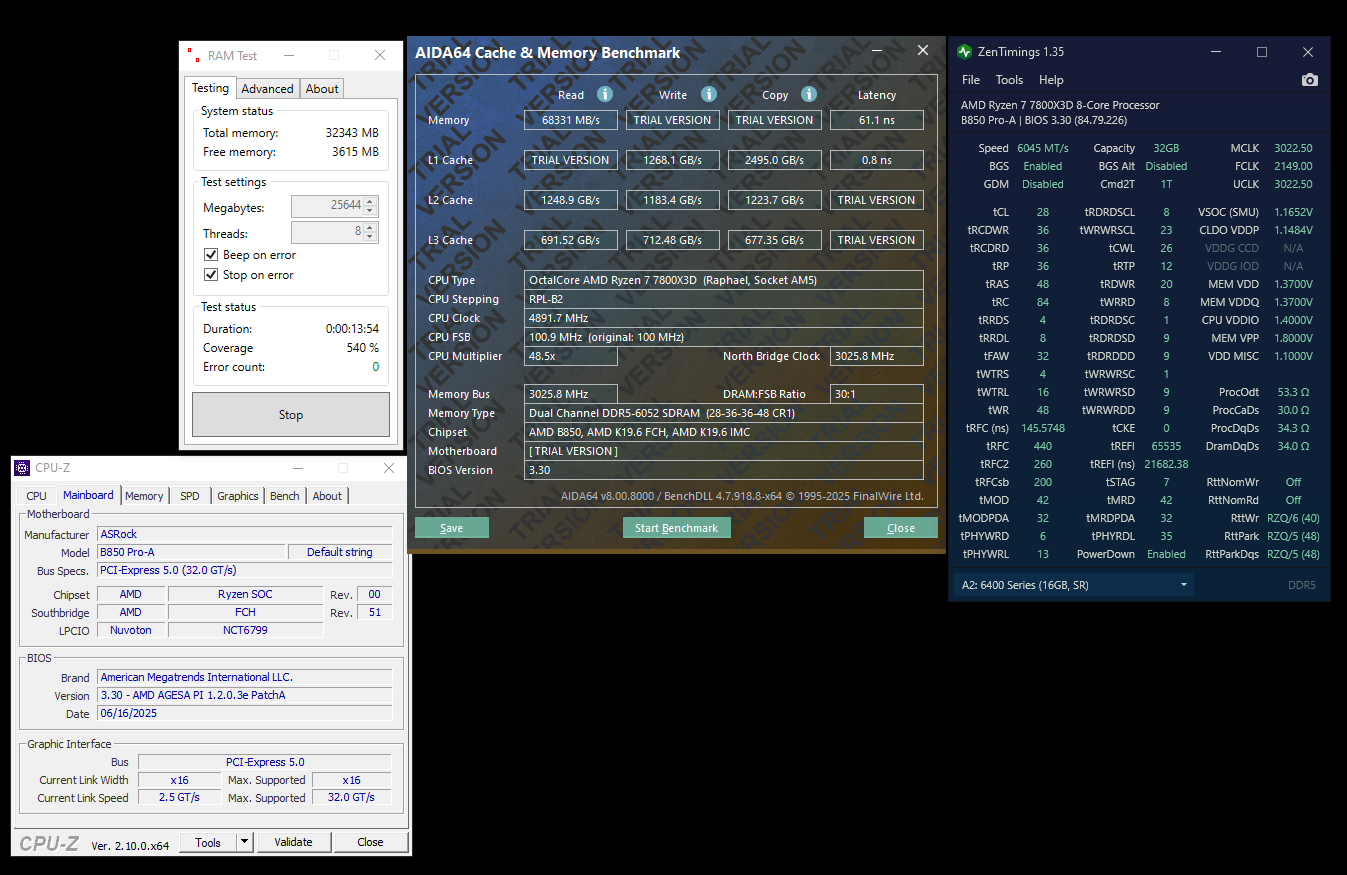
Task: Open the Help menu in ZenTimings
Action: point(1051,80)
